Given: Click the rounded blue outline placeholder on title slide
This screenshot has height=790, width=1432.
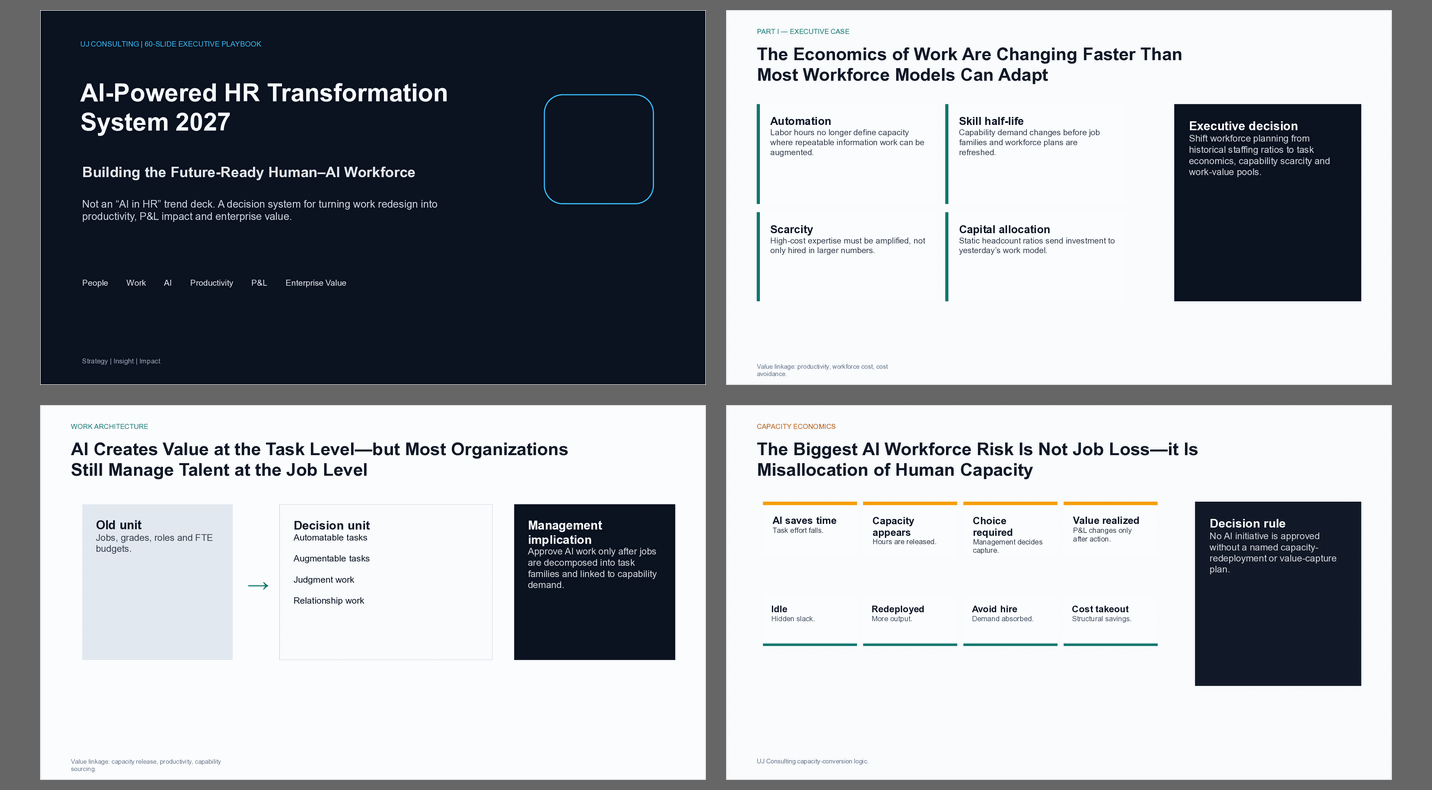Looking at the screenshot, I should [598, 149].
